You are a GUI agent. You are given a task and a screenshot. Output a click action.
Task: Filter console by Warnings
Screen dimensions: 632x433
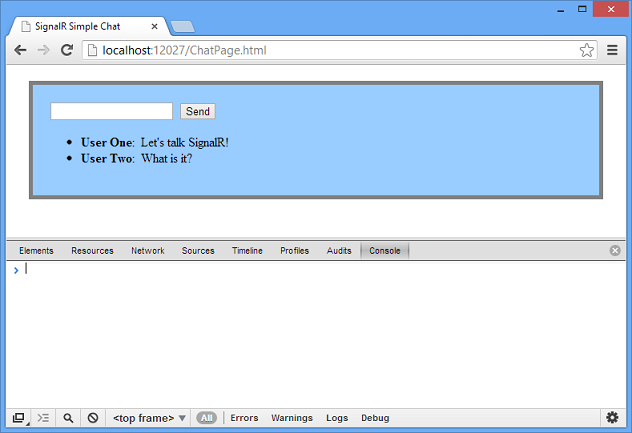point(291,418)
